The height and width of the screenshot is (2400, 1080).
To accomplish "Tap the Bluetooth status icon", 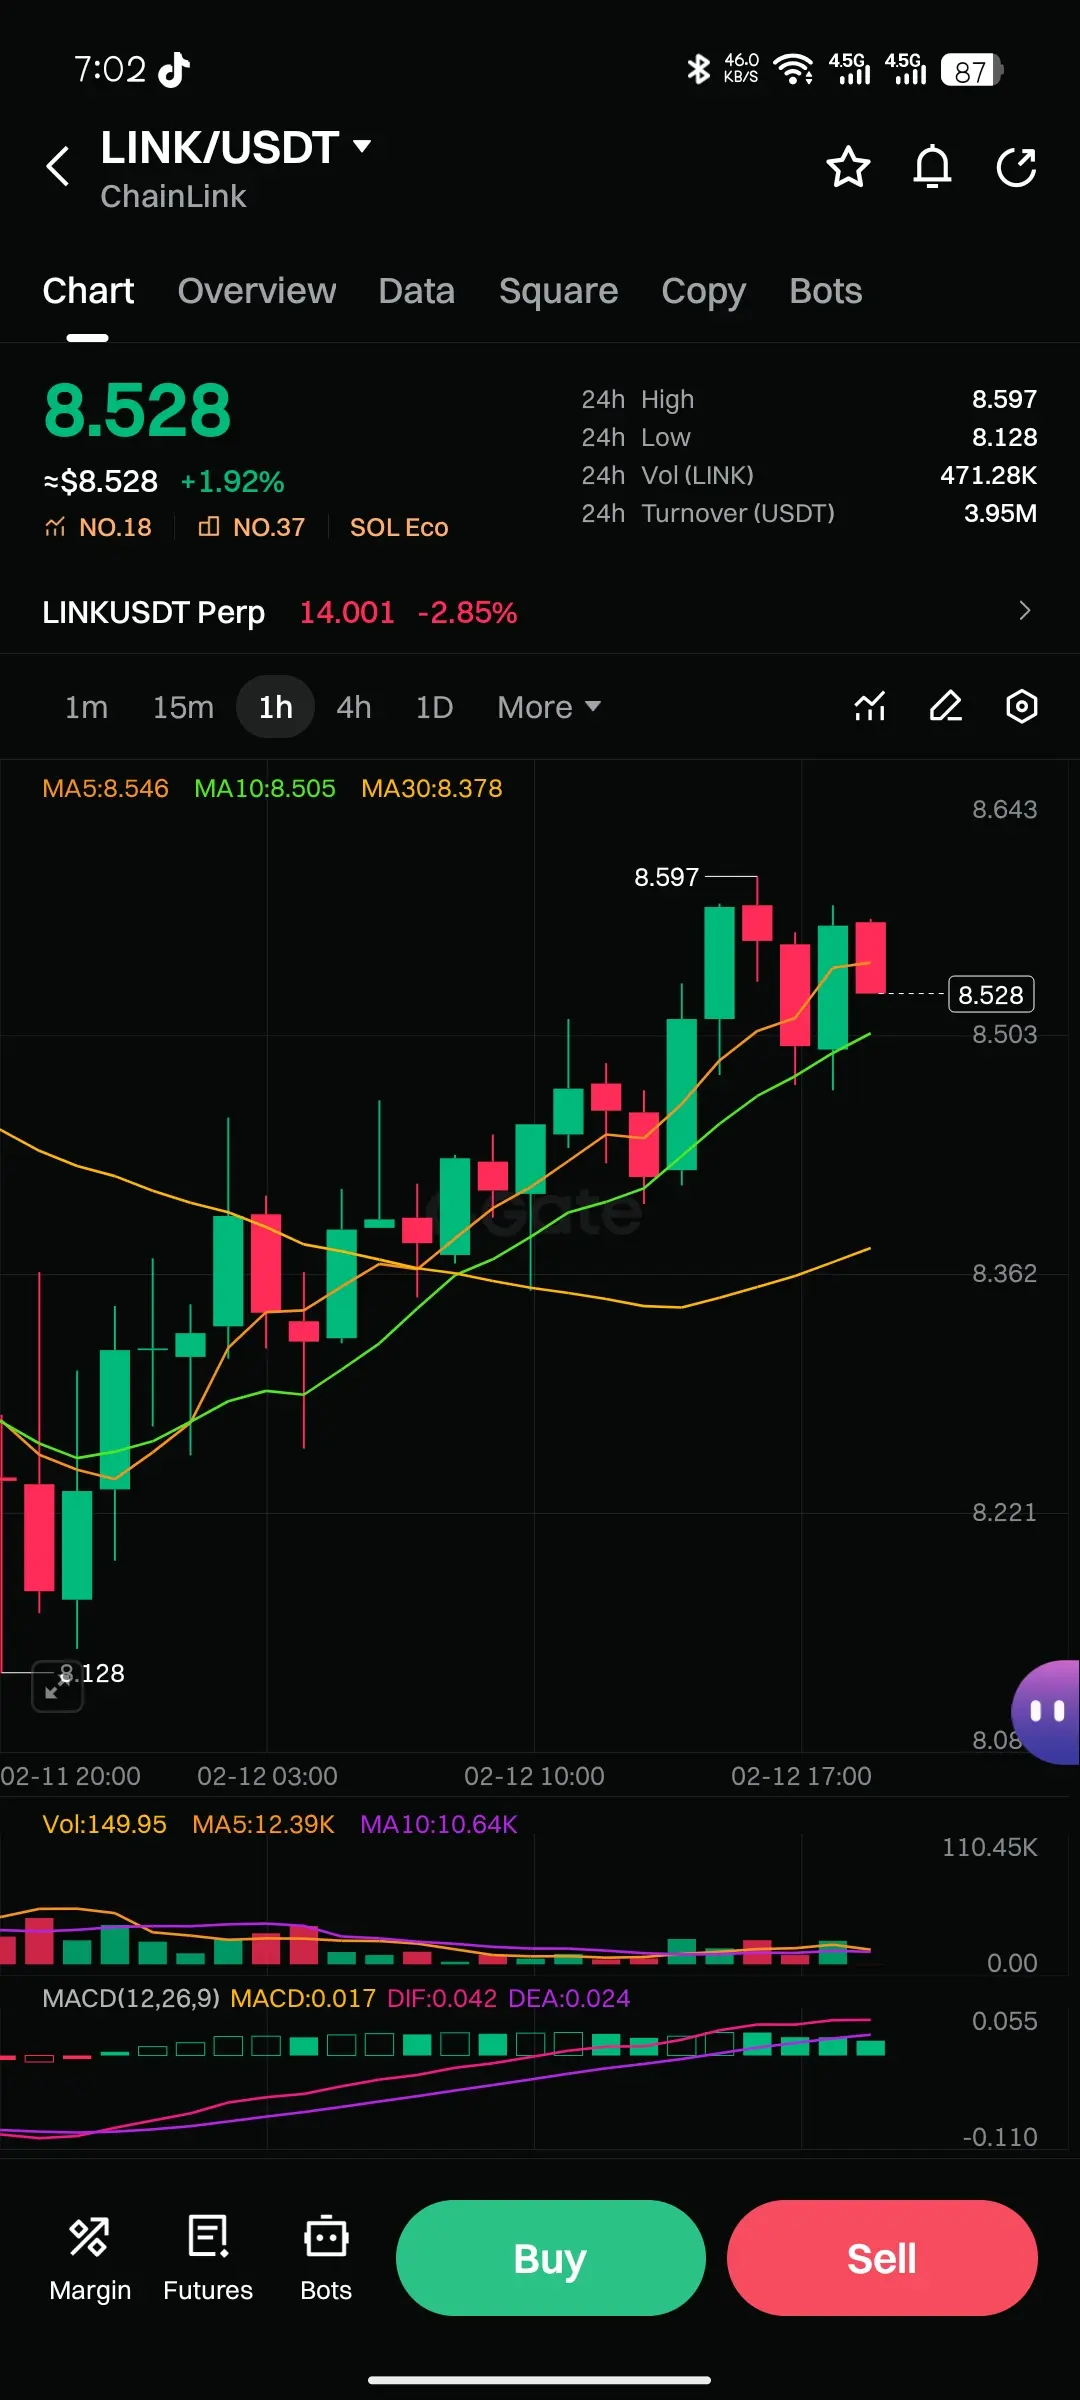I will 698,69.
